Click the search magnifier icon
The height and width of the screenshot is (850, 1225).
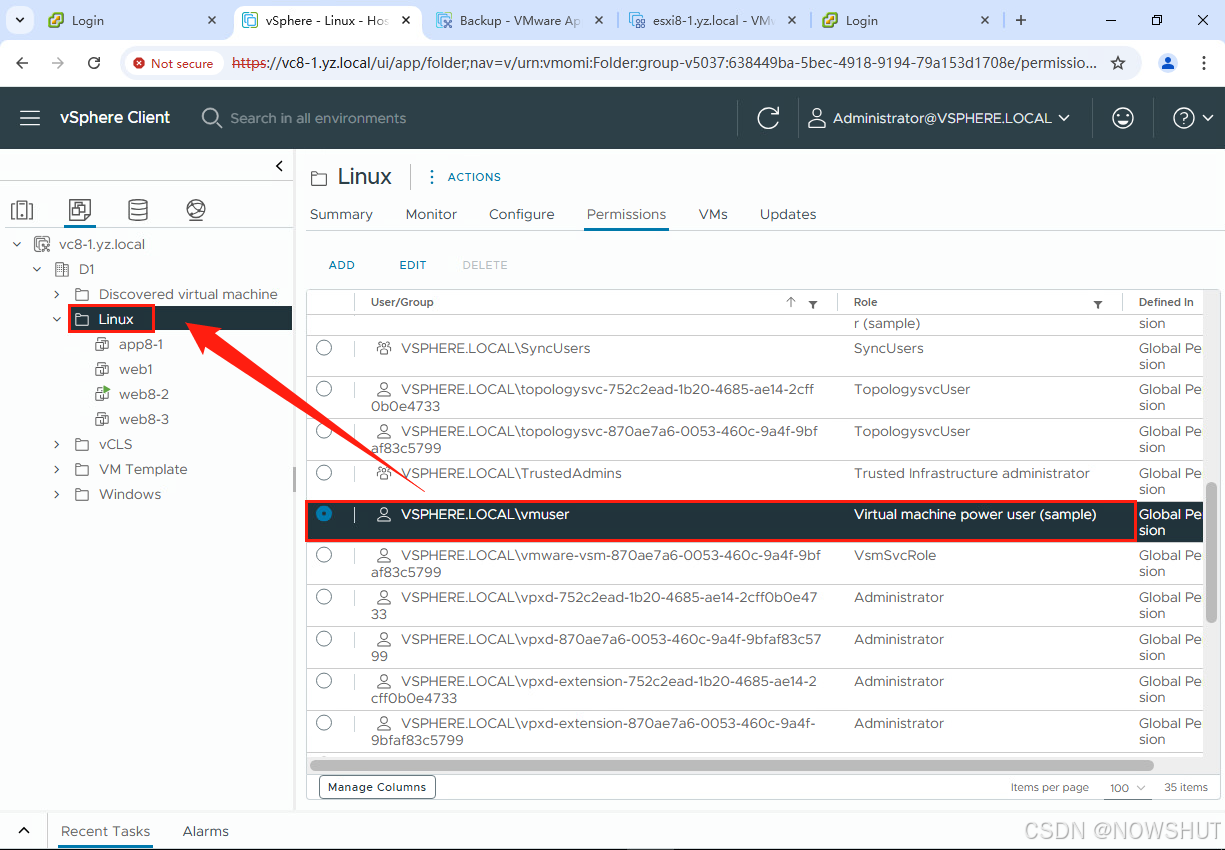click(211, 118)
